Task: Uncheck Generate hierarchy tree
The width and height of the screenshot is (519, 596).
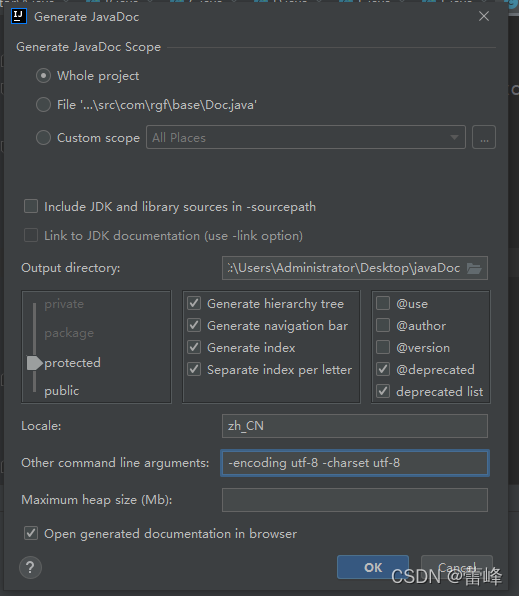Action: 194,303
